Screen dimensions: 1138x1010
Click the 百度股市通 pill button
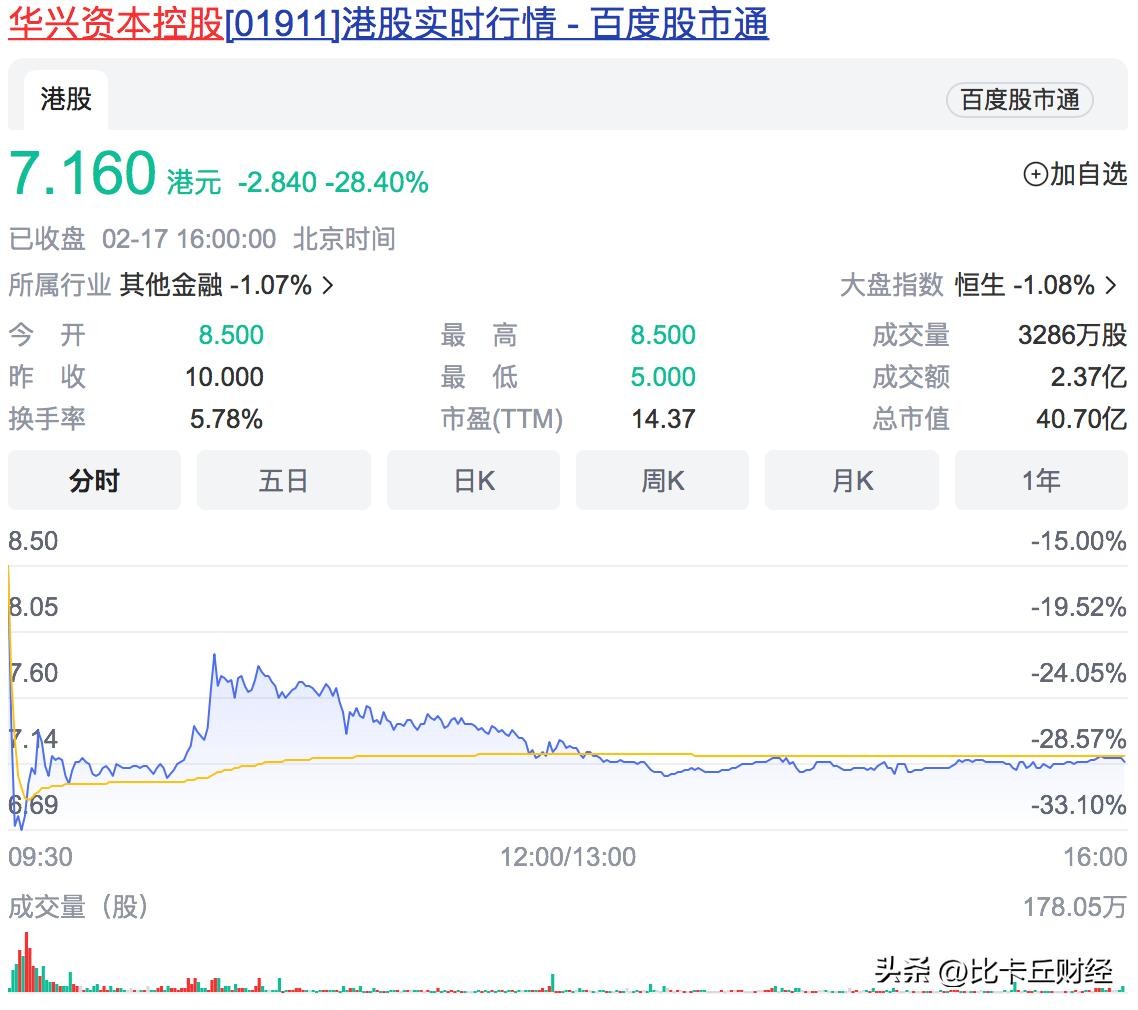click(x=1019, y=100)
